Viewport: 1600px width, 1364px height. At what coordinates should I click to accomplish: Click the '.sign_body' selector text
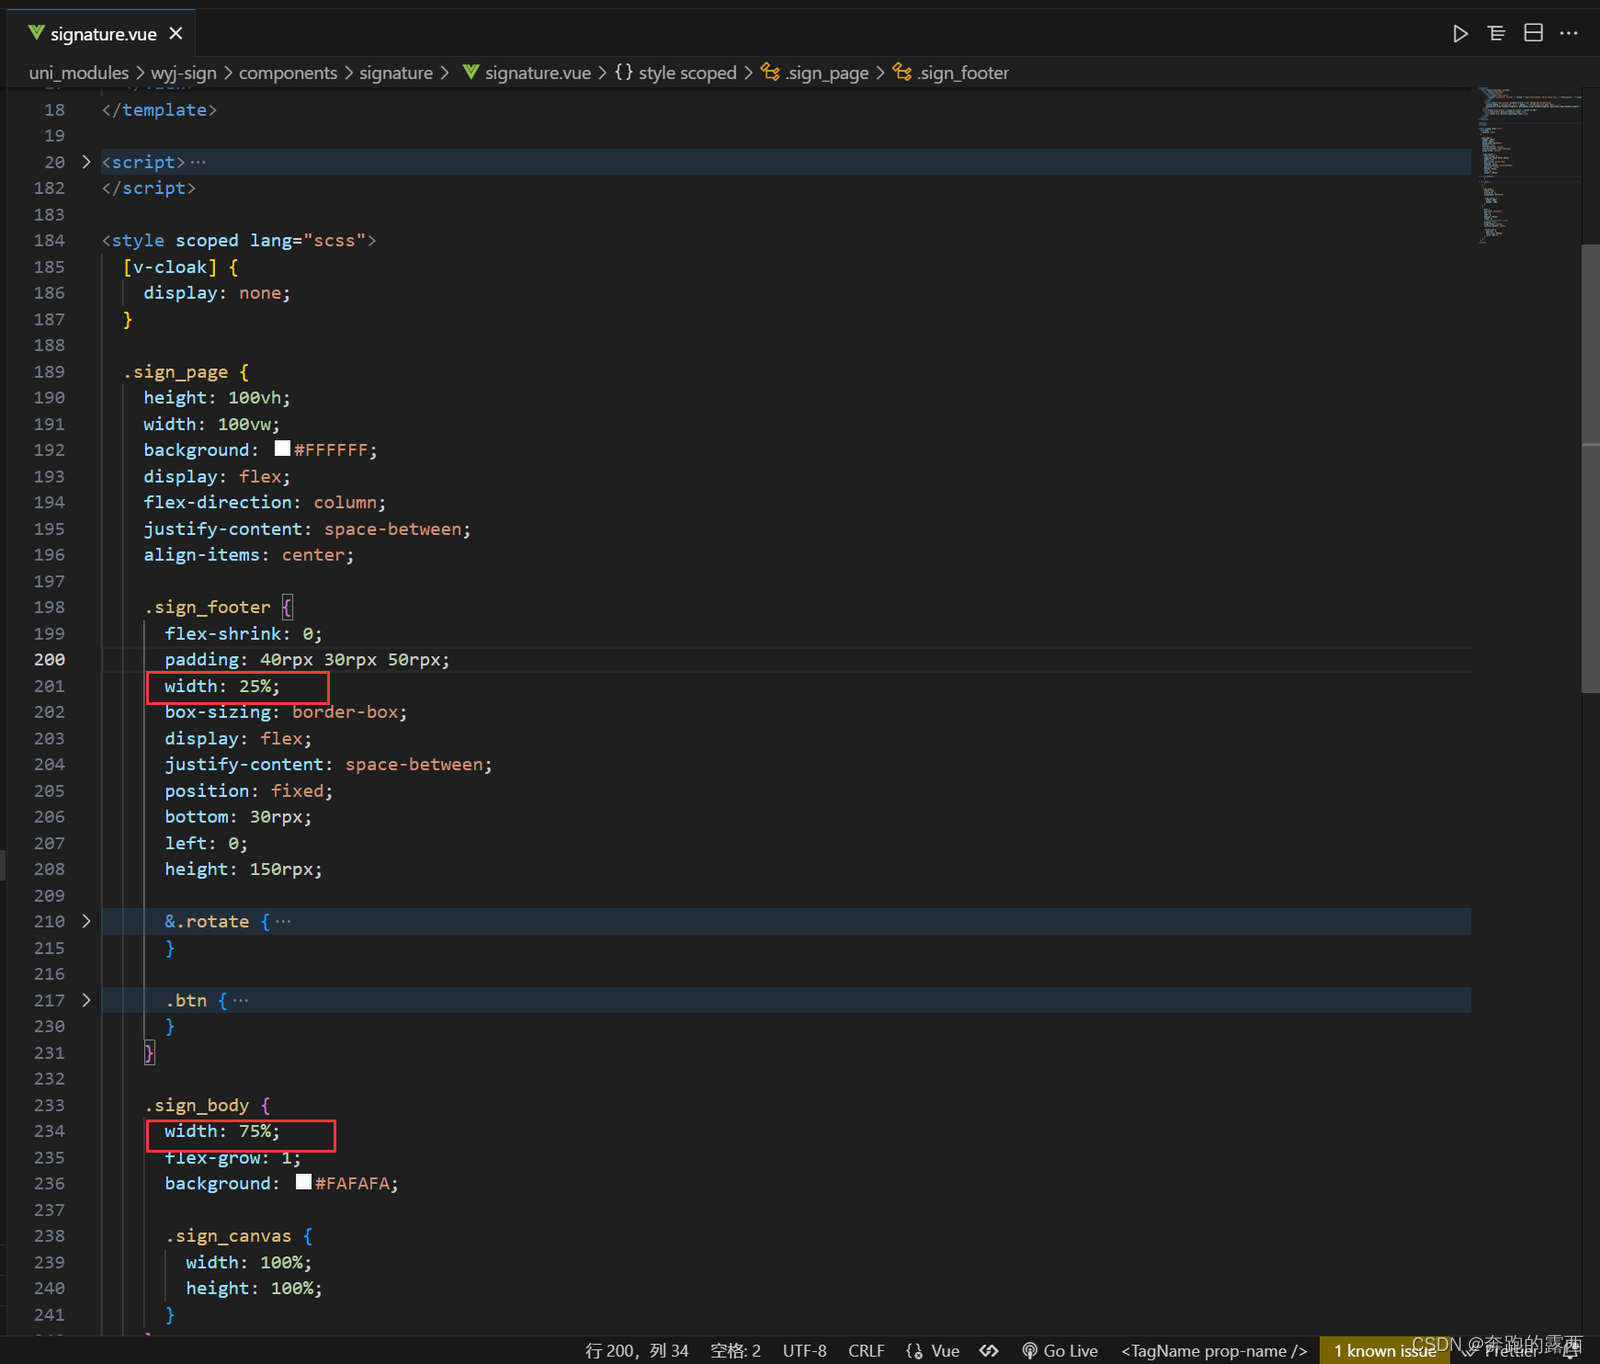tap(196, 1105)
